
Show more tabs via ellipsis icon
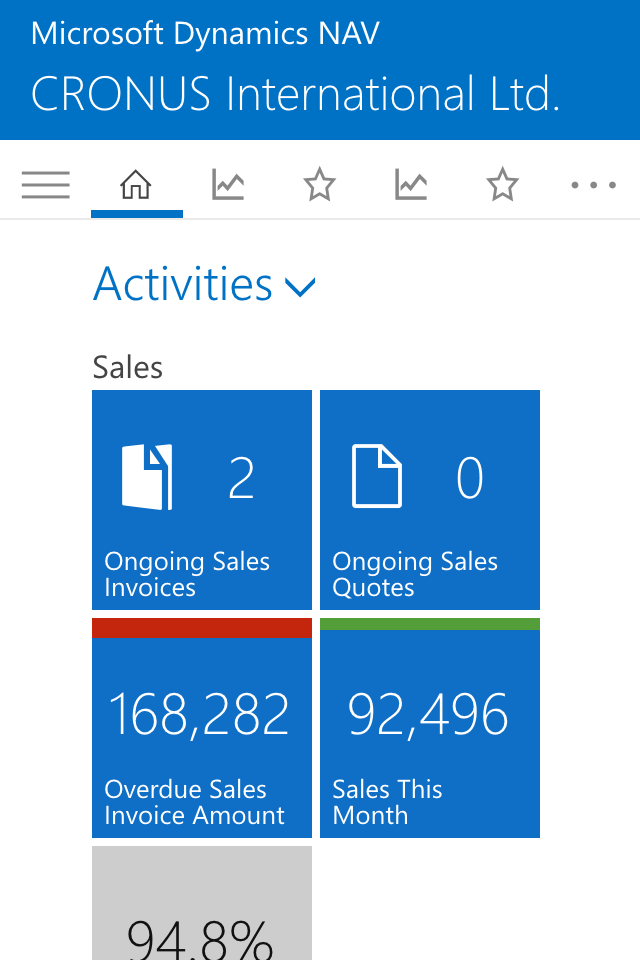tap(593, 185)
